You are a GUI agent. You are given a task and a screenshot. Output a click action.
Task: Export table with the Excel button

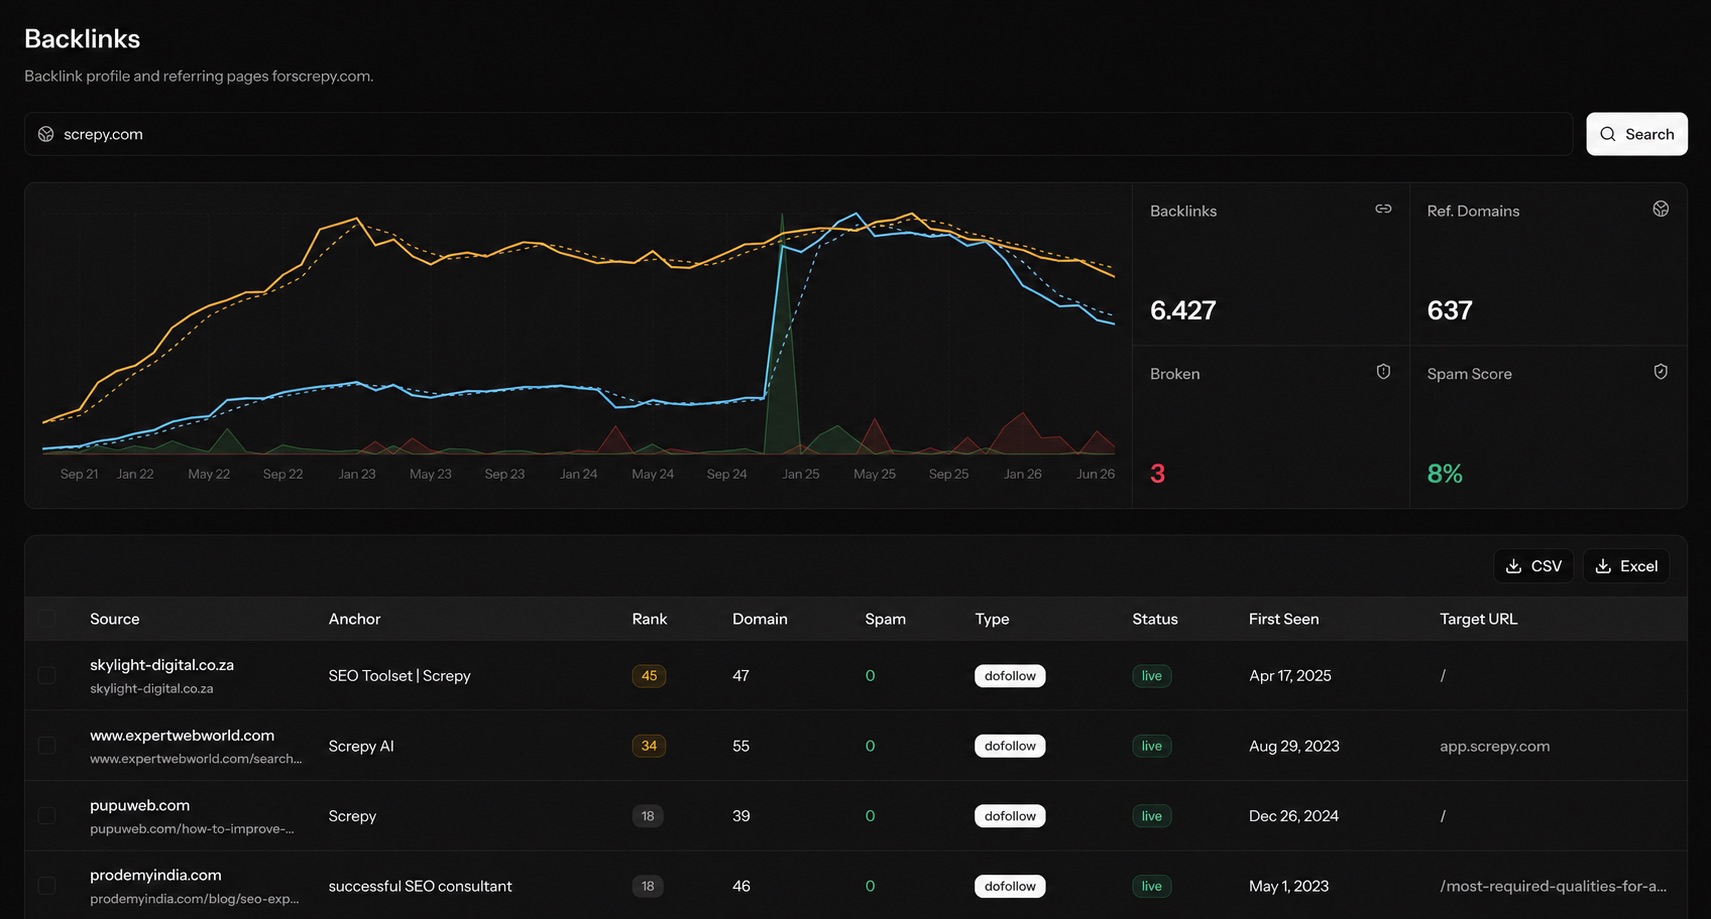[x=1626, y=566]
